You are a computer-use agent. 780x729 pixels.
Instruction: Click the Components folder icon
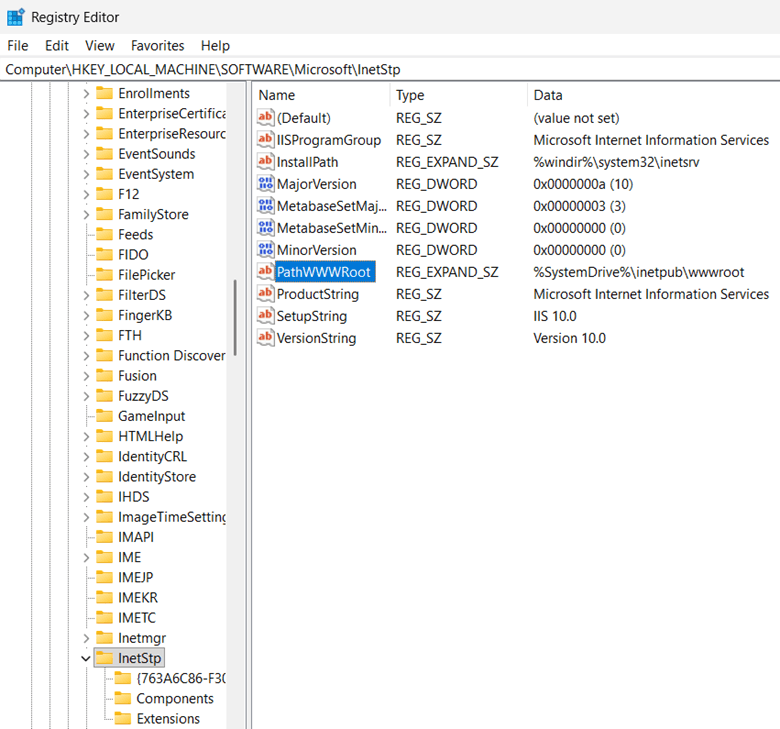coord(122,698)
